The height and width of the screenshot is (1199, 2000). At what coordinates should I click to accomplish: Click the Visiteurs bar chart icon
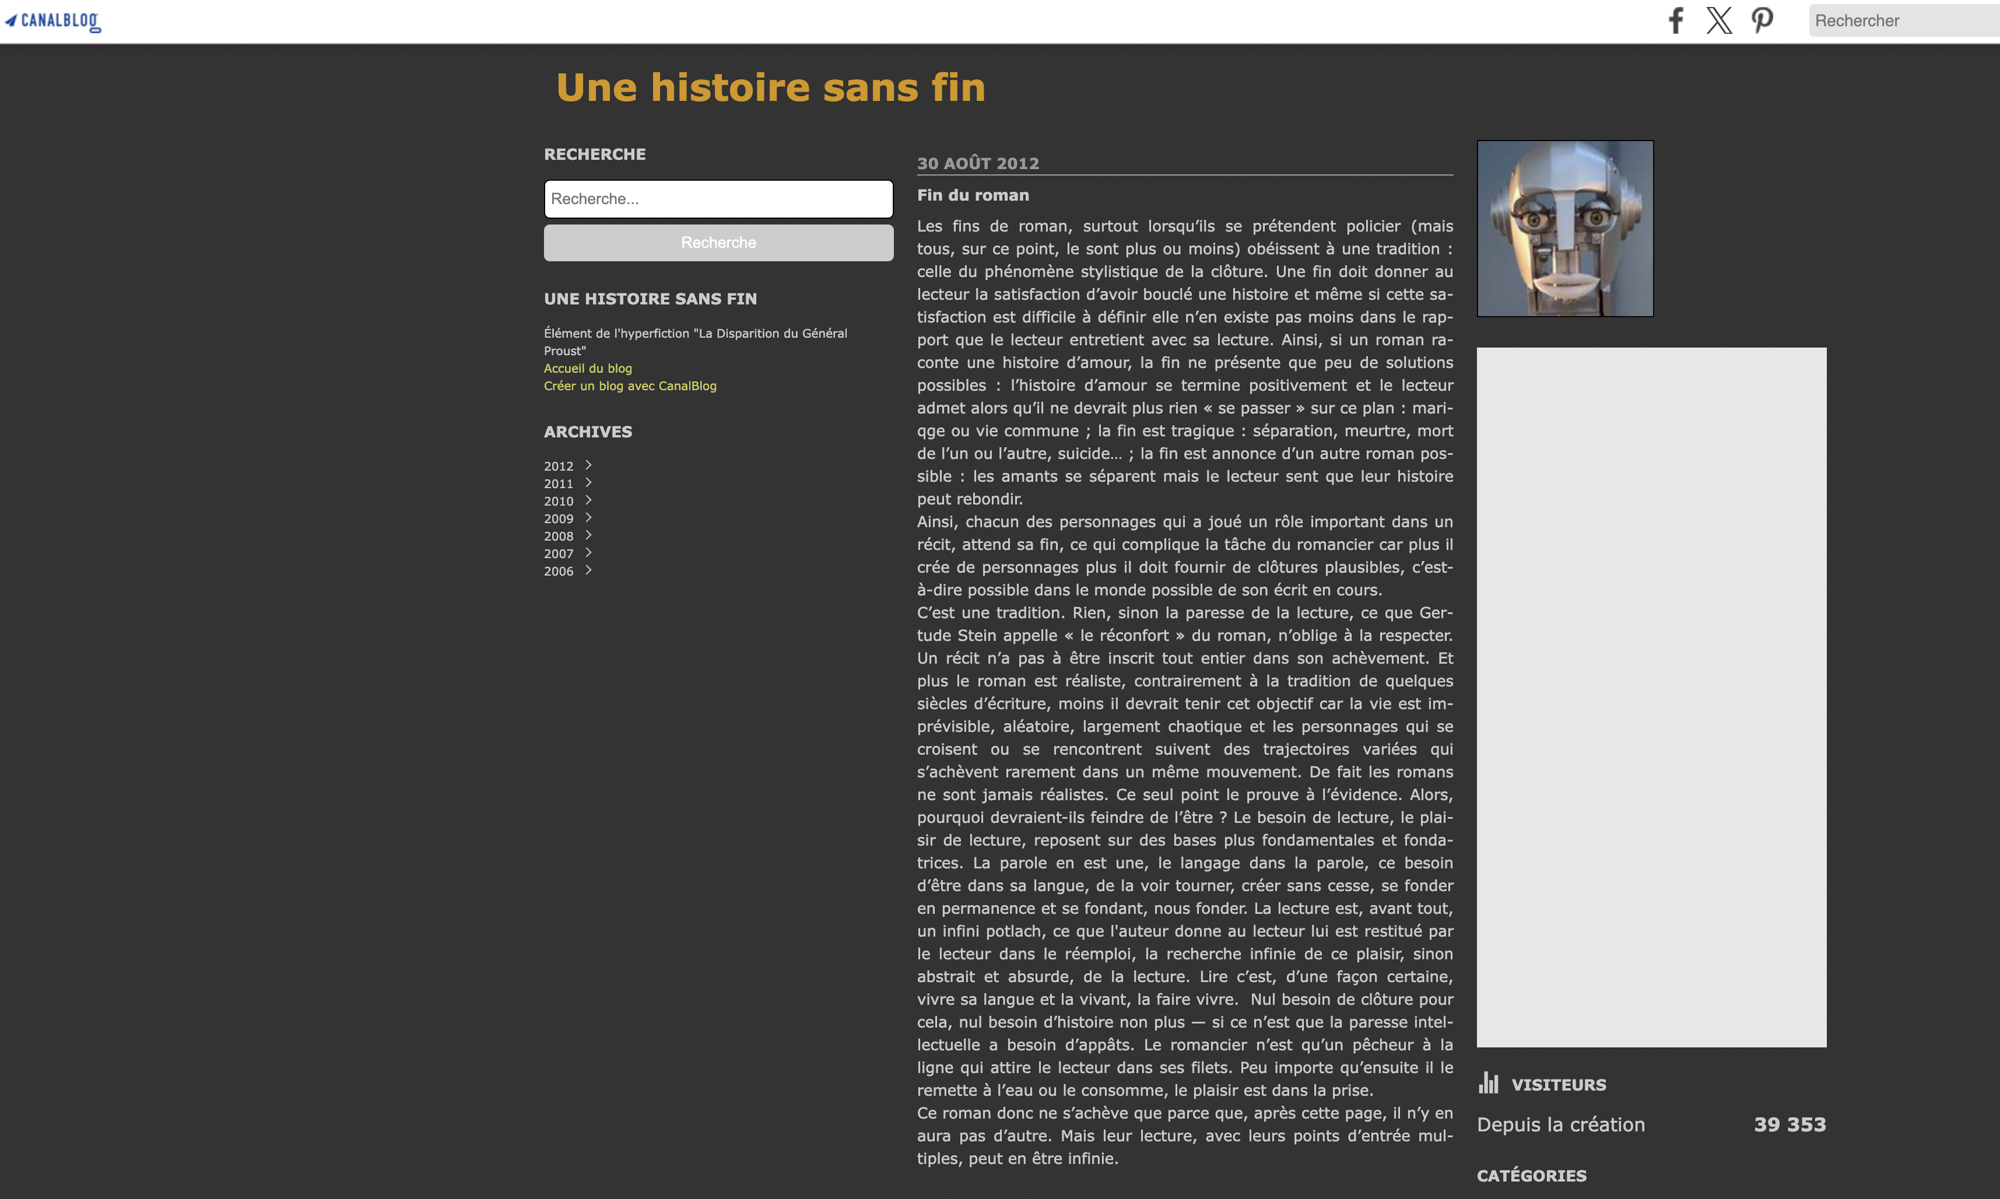pos(1489,1083)
